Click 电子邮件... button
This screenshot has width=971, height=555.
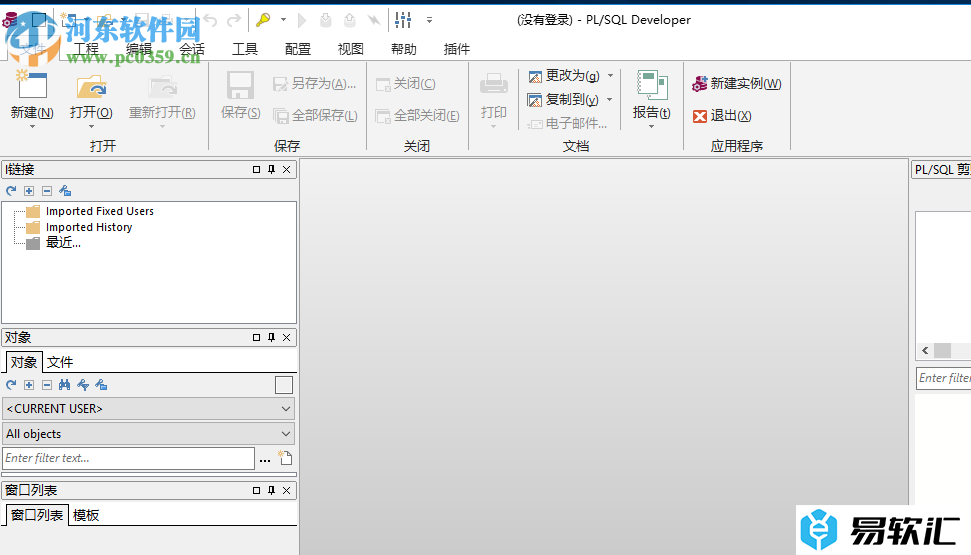click(x=567, y=123)
